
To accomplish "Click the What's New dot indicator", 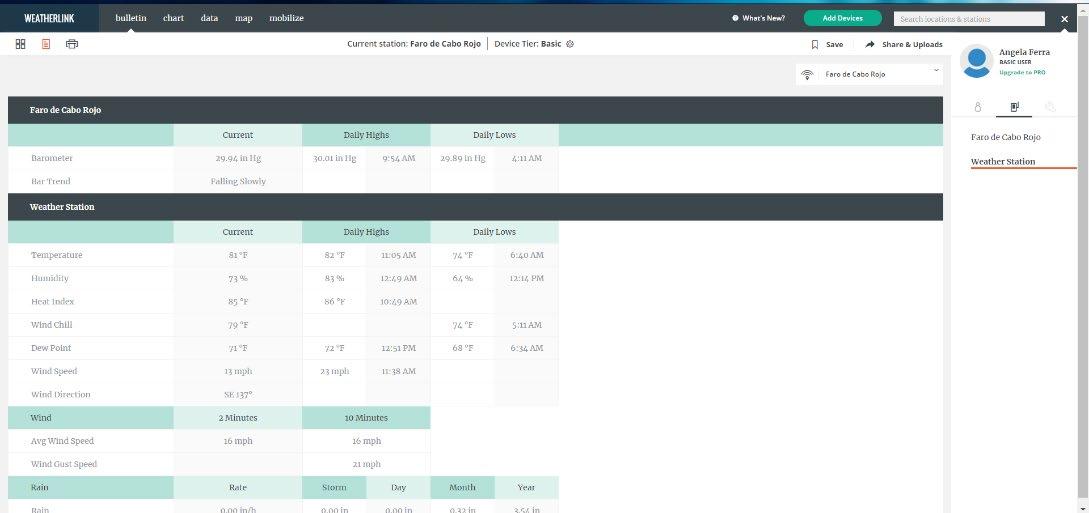I will point(735,18).
